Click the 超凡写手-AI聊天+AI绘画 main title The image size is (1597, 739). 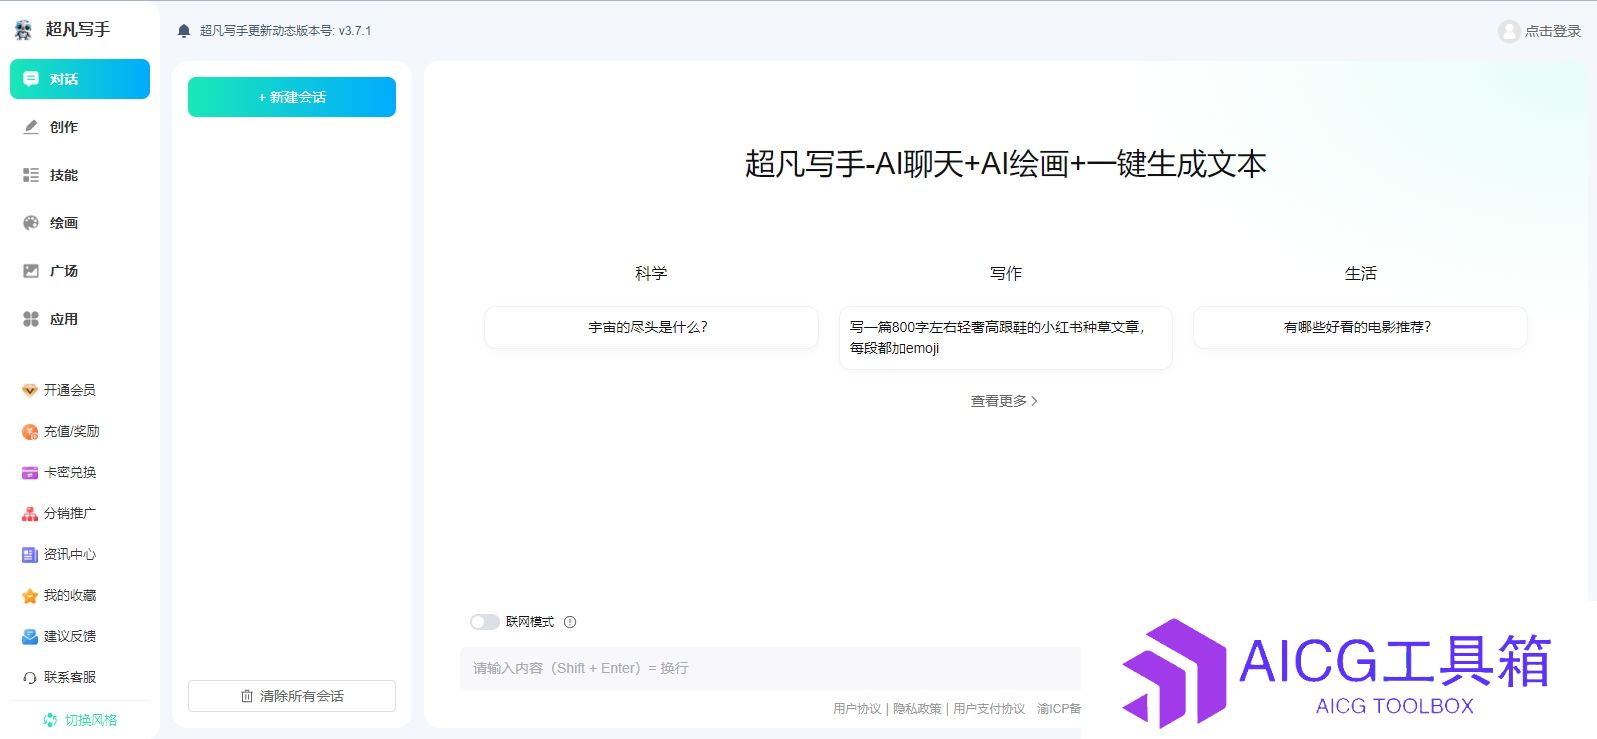pyautogui.click(x=1006, y=164)
